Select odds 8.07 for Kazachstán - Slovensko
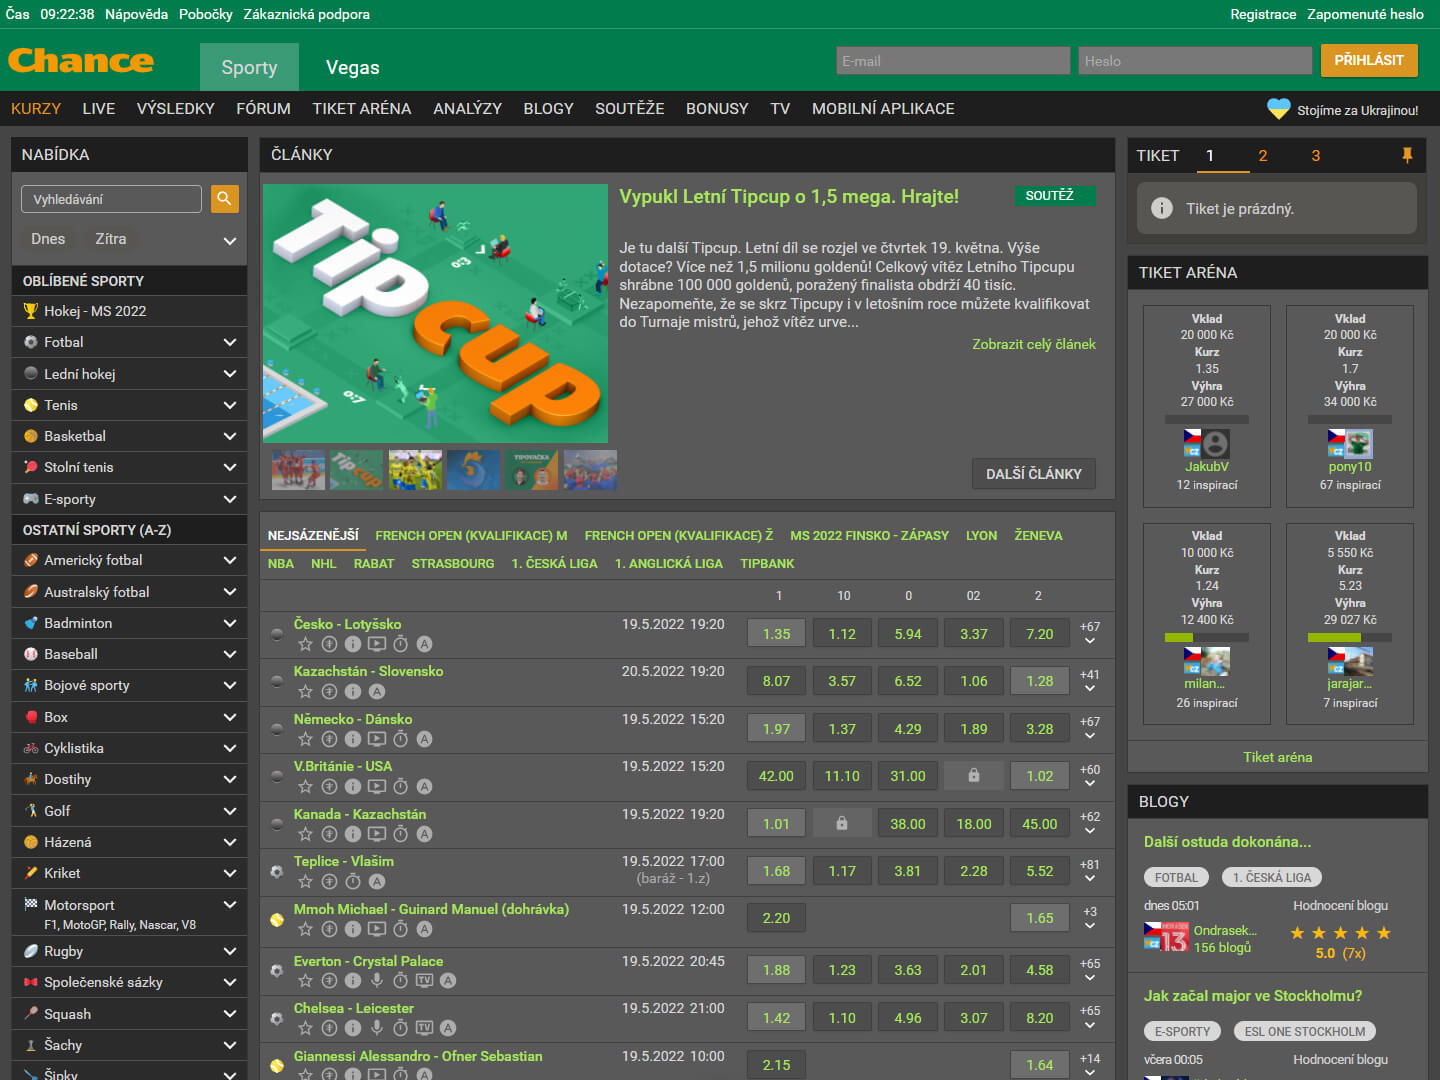This screenshot has height=1080, width=1440. [x=777, y=681]
